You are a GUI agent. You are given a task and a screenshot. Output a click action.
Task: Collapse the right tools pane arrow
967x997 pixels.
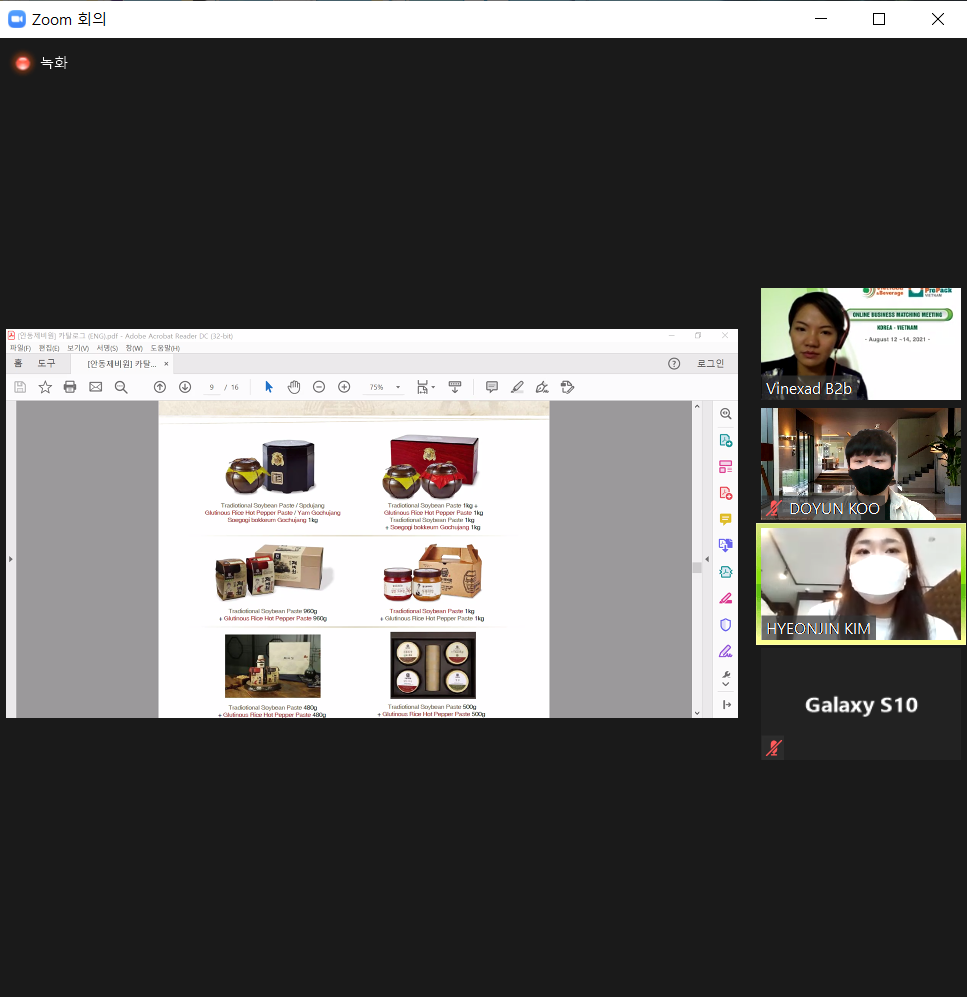[x=707, y=560]
